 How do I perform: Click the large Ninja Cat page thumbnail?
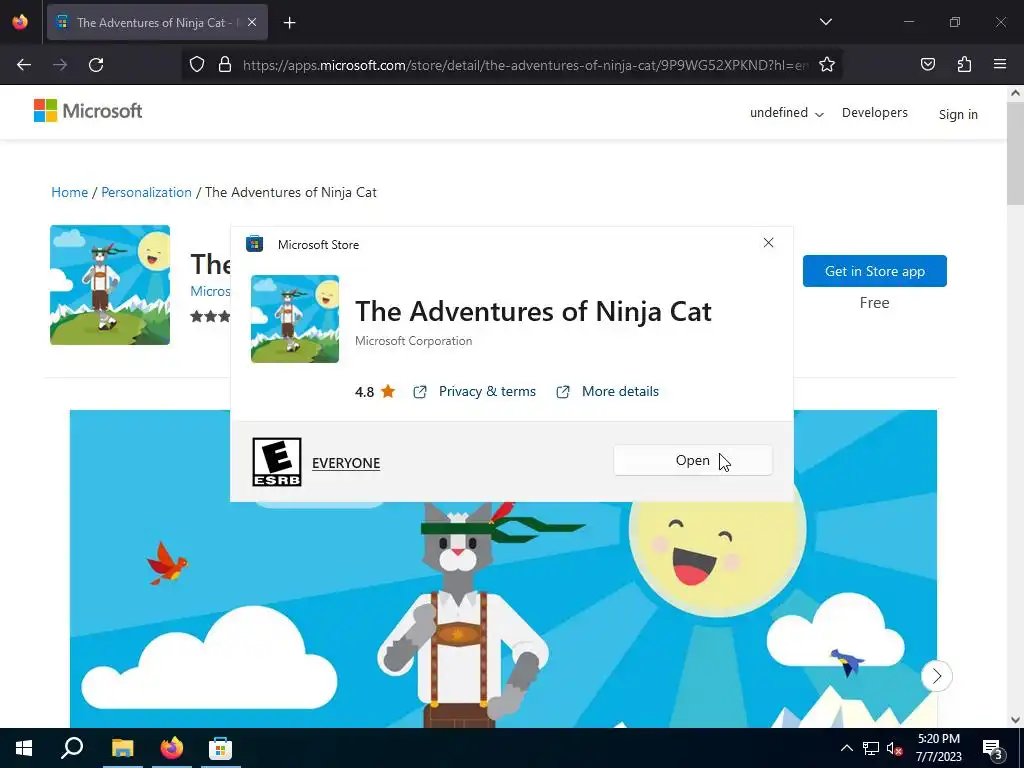[x=110, y=285]
